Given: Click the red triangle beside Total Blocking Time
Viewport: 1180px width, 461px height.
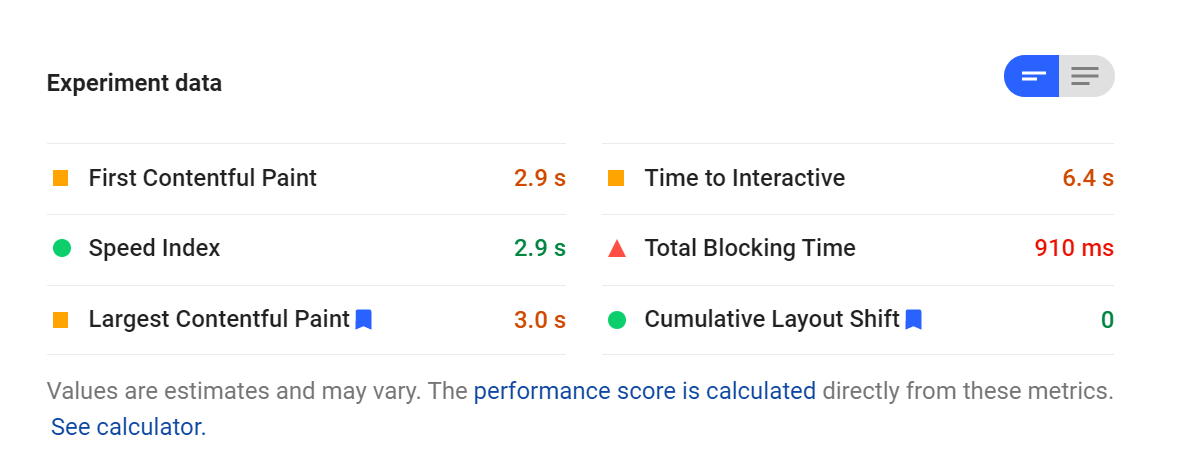Looking at the screenshot, I should click(x=616, y=248).
